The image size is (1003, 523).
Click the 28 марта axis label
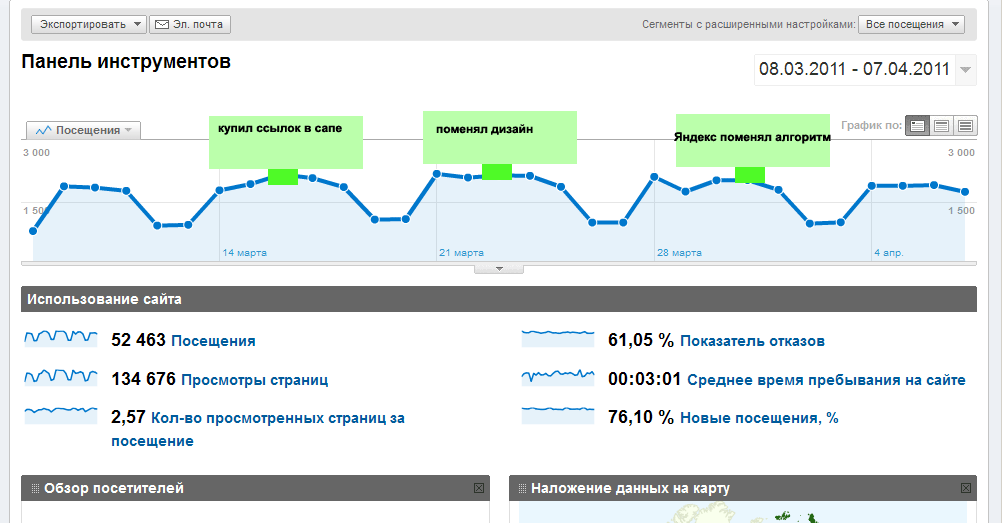(x=679, y=253)
